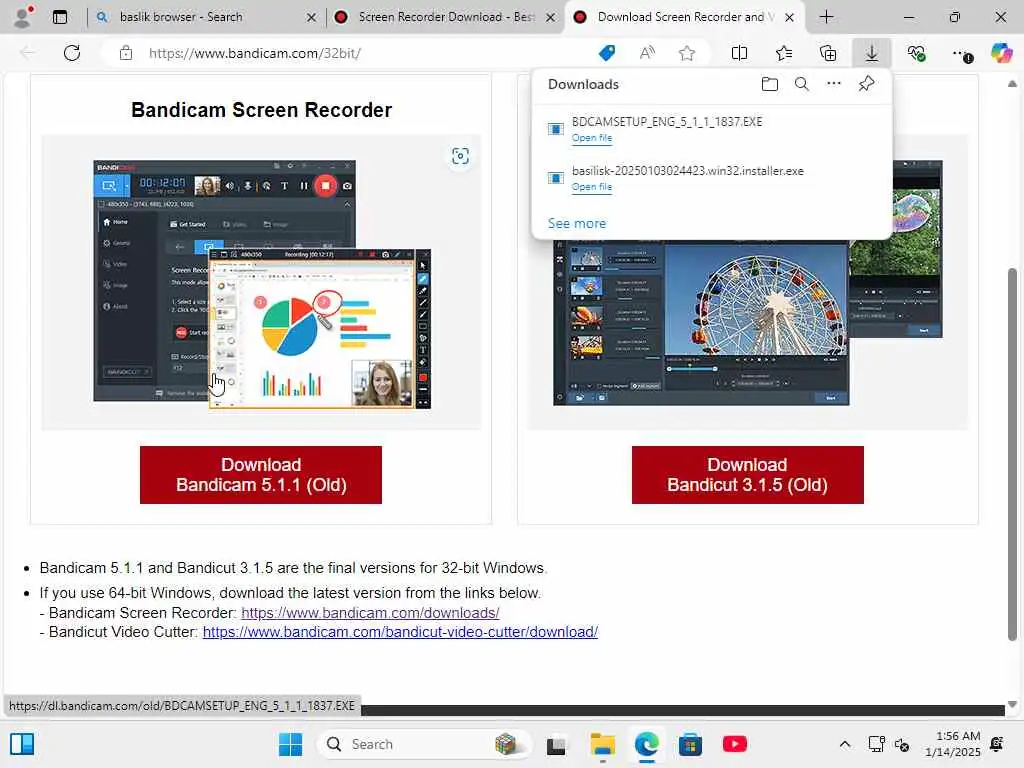Click the taskbar Search box
This screenshot has width=1024, height=768.
(423, 744)
